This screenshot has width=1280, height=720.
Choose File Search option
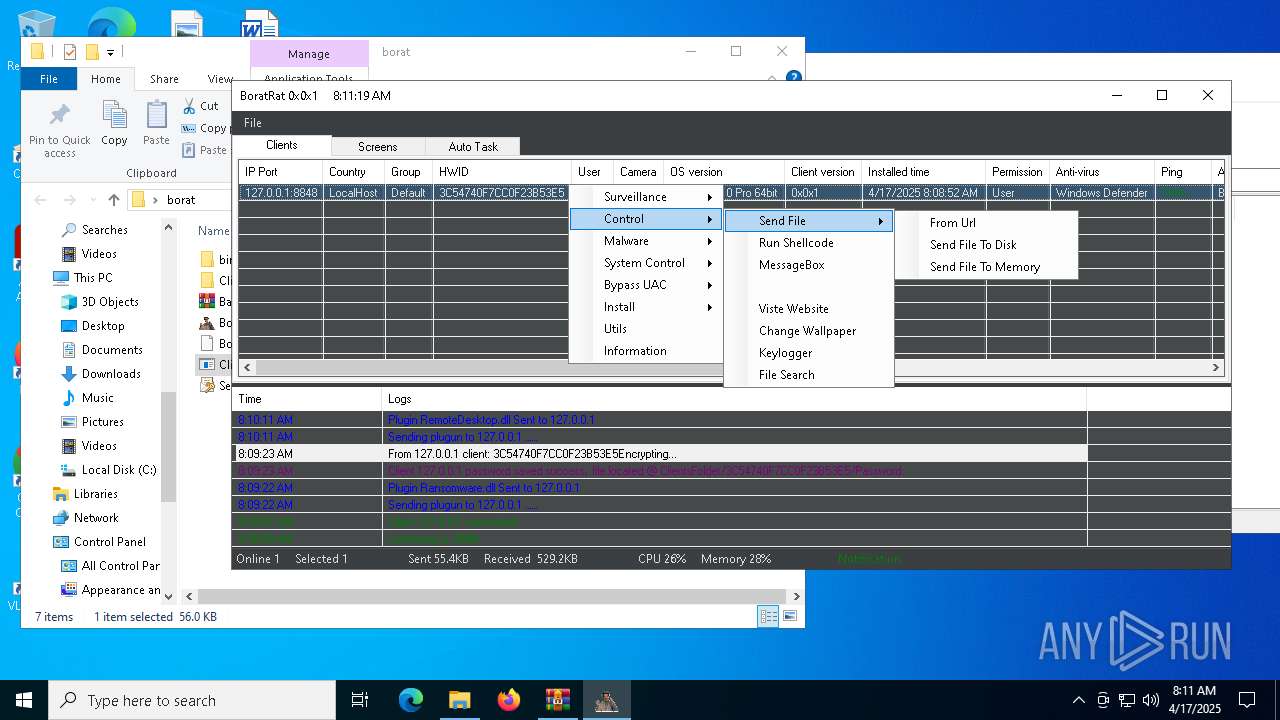(x=809, y=375)
